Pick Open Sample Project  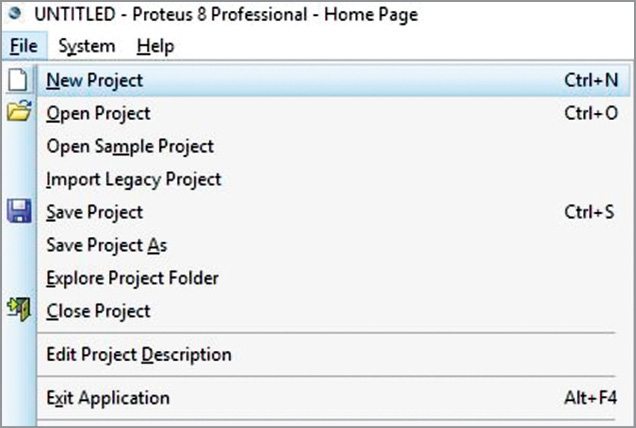130,146
